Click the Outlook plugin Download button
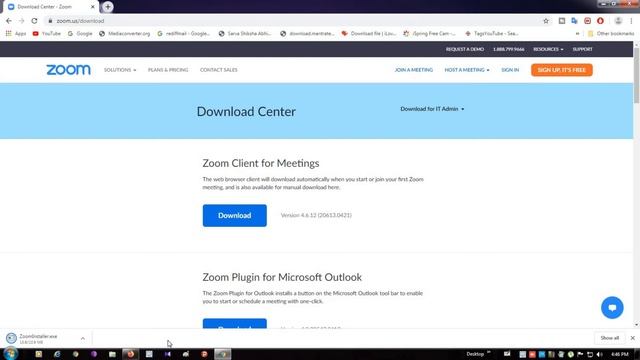The width and height of the screenshot is (640, 360). tap(235, 324)
